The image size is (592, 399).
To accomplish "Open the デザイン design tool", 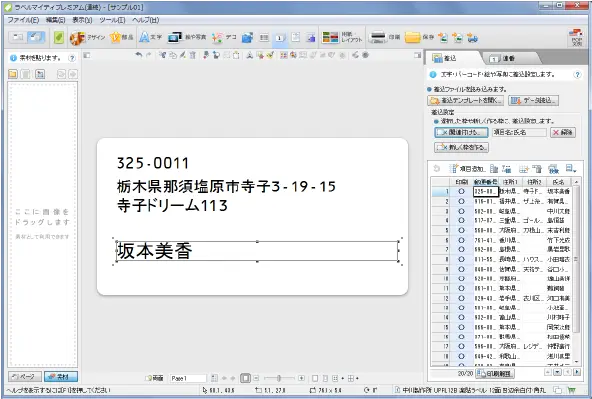I will point(88,37).
